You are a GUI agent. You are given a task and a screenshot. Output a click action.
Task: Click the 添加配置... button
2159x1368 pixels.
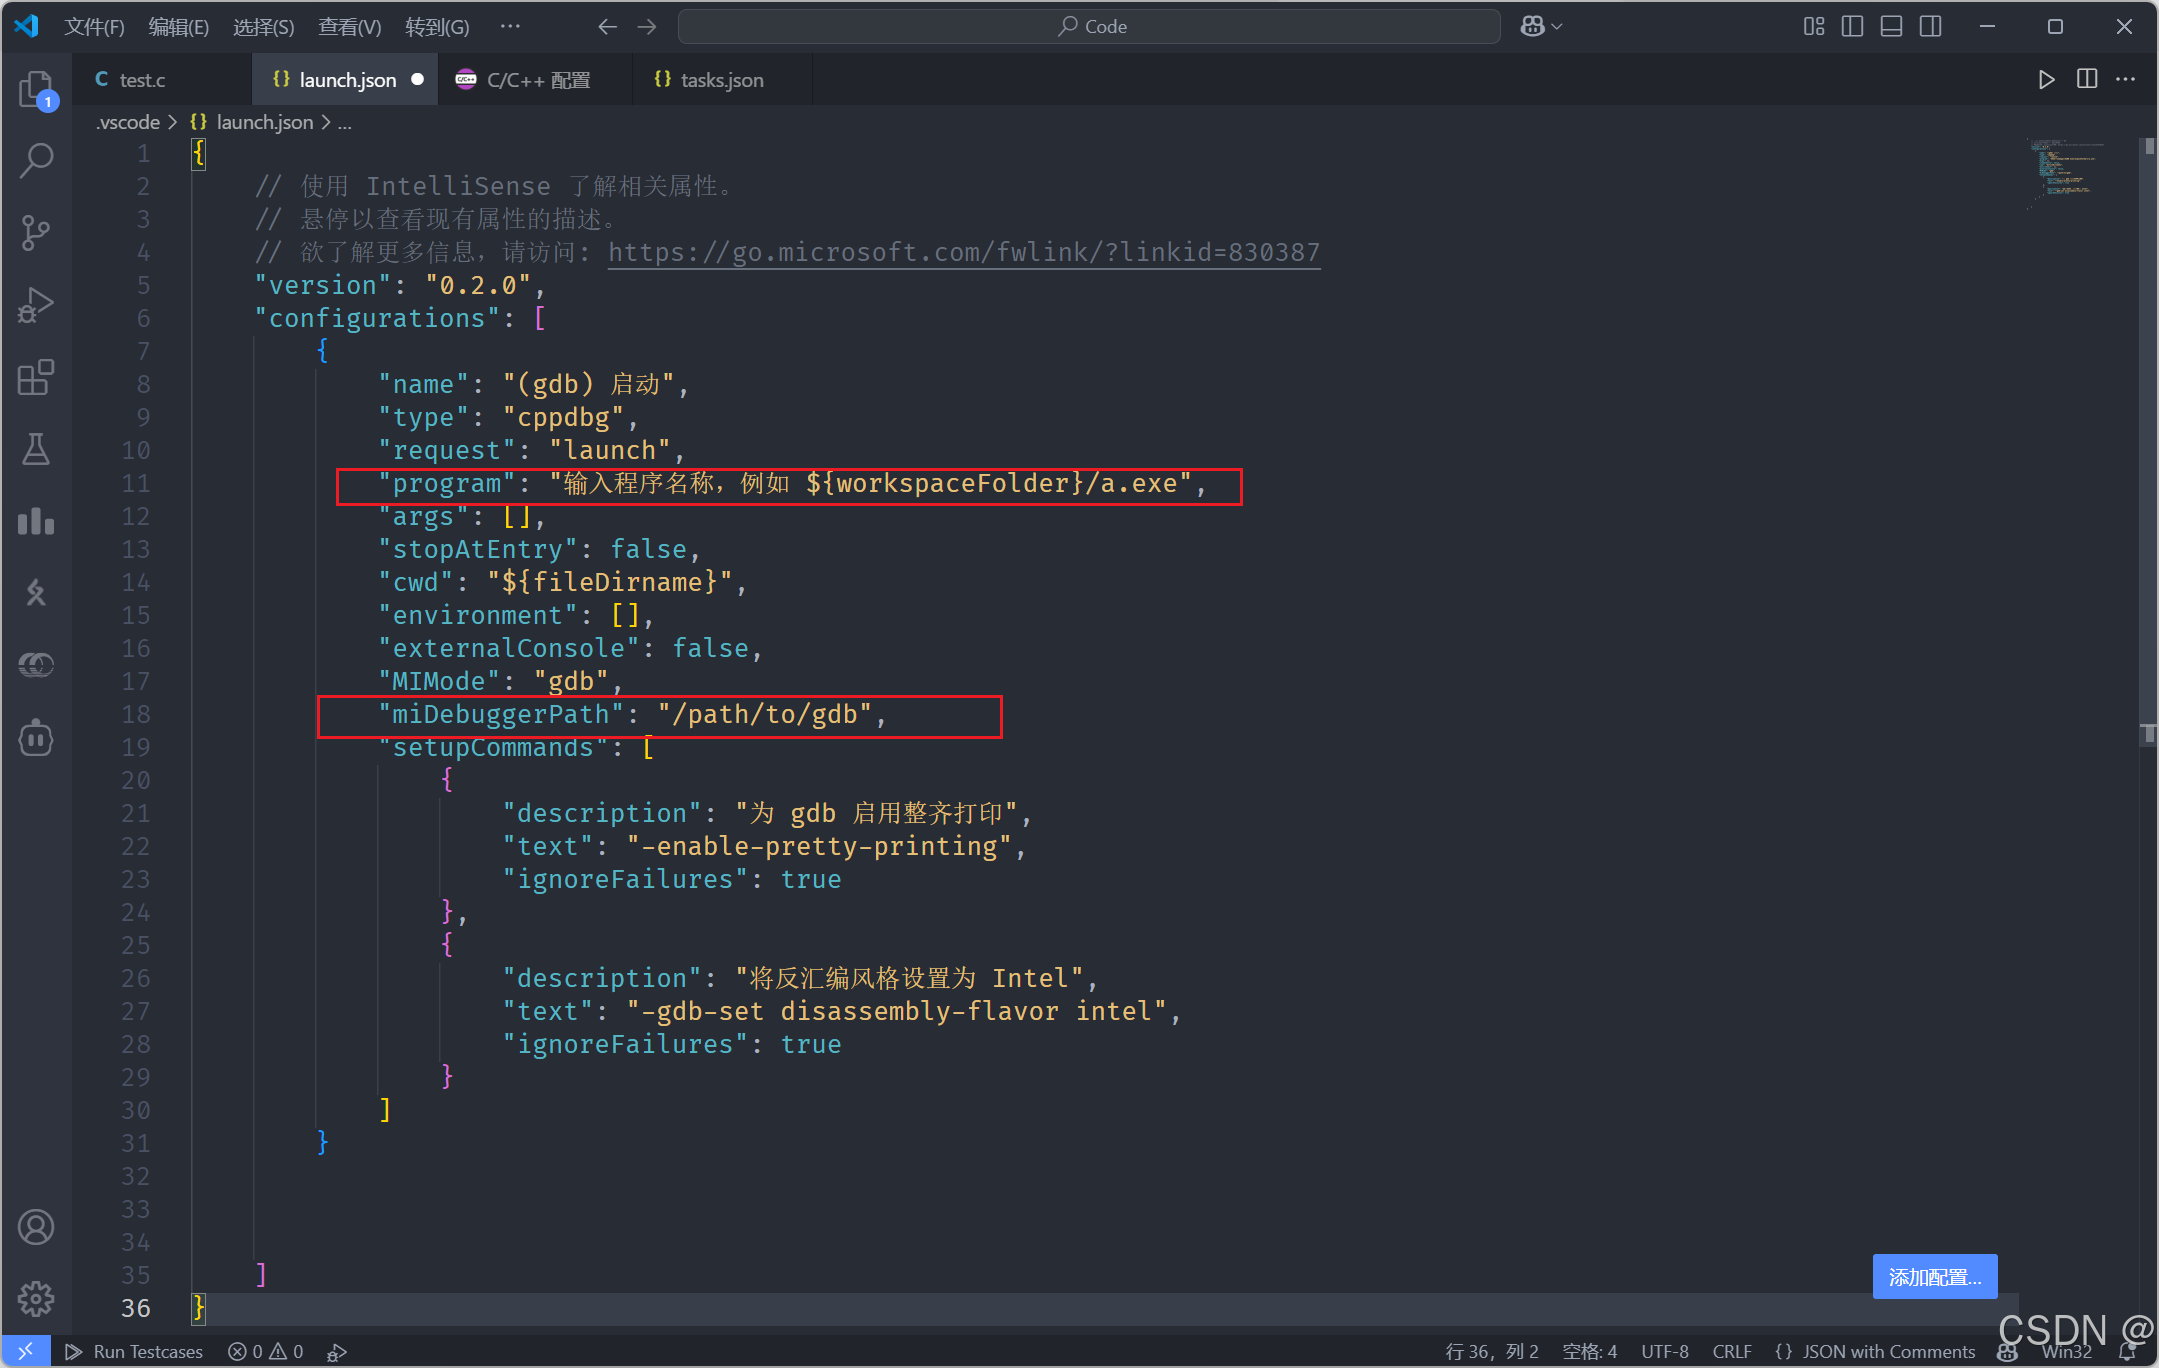click(1934, 1277)
